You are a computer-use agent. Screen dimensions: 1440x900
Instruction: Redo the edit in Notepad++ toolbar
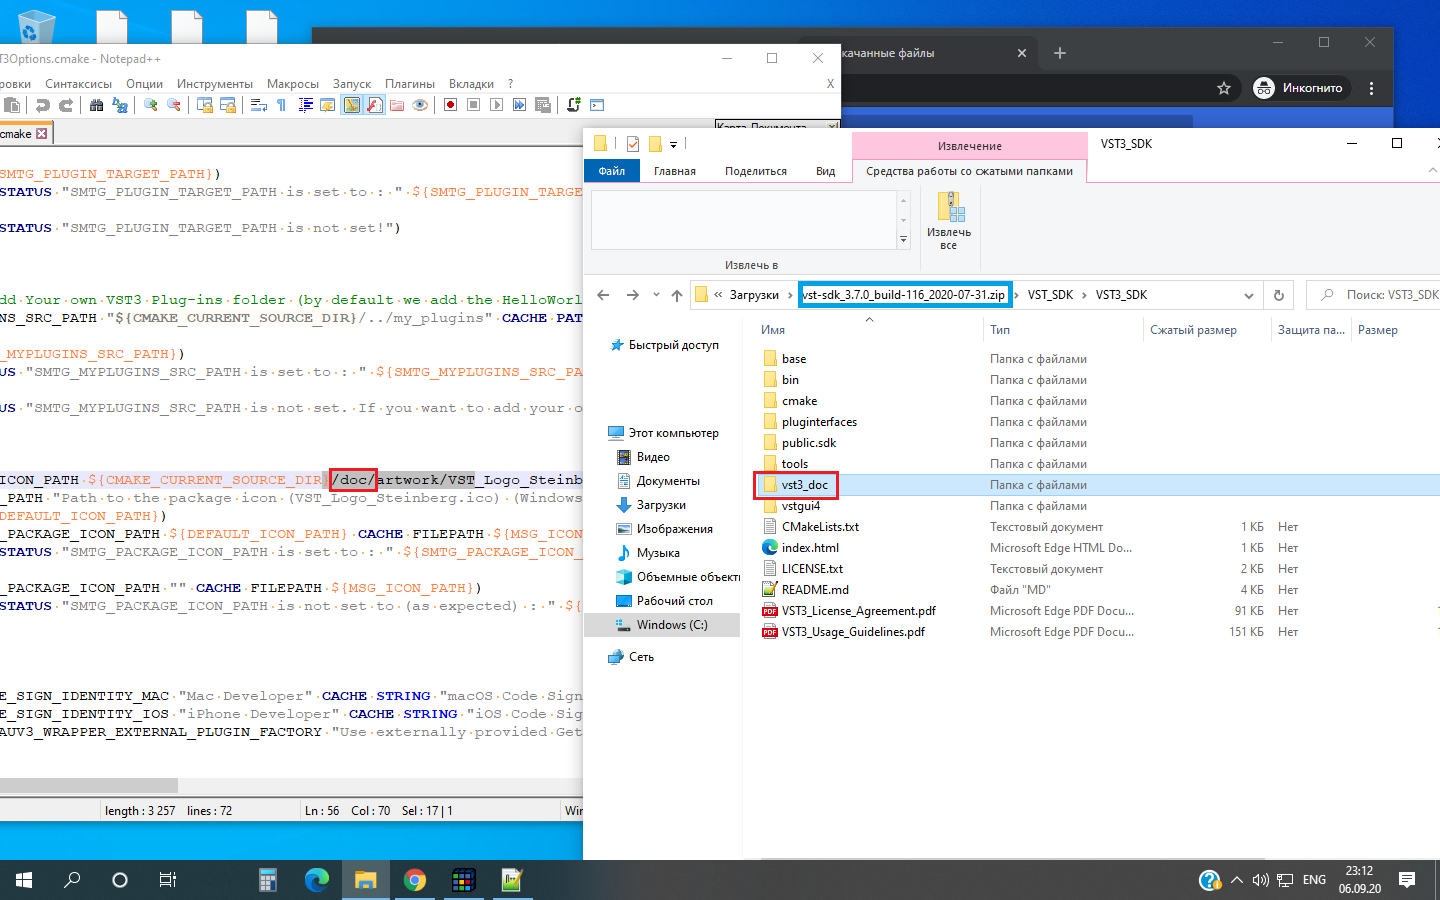[x=66, y=105]
